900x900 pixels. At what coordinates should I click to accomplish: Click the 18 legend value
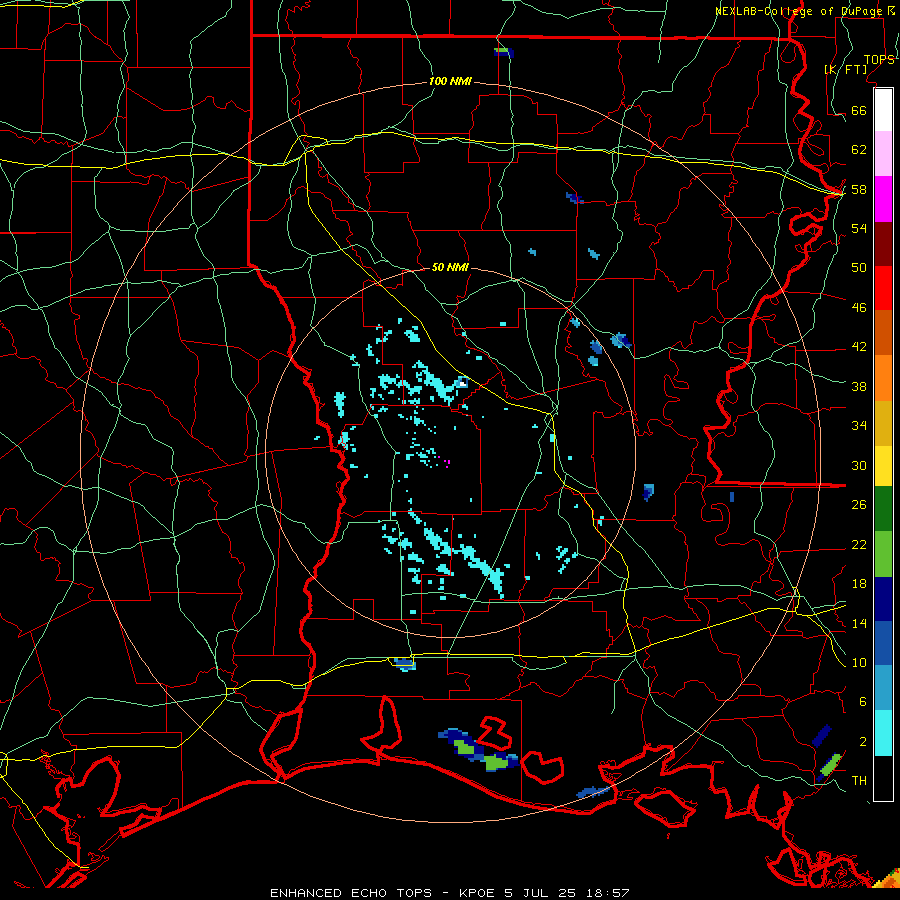click(859, 584)
